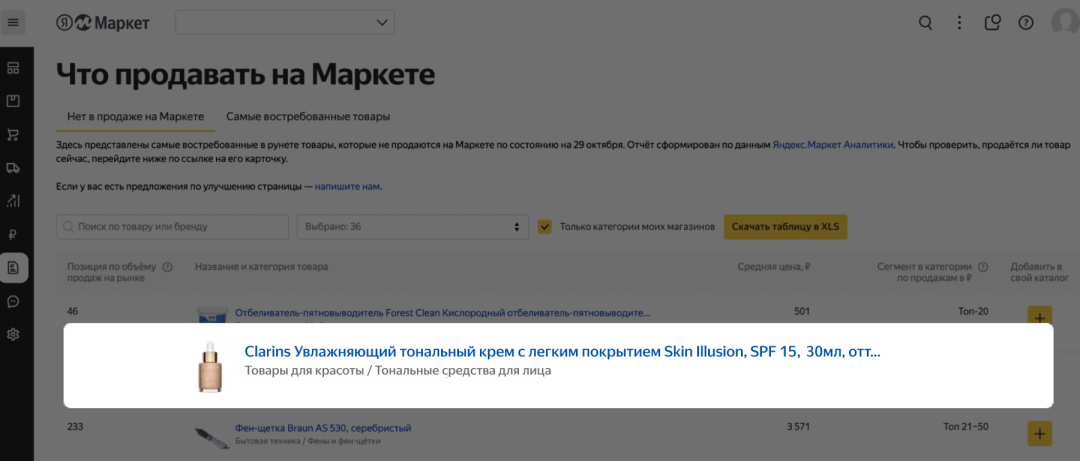Click Название и категория товара column header
The width and height of the screenshot is (1080, 461).
pos(261,267)
